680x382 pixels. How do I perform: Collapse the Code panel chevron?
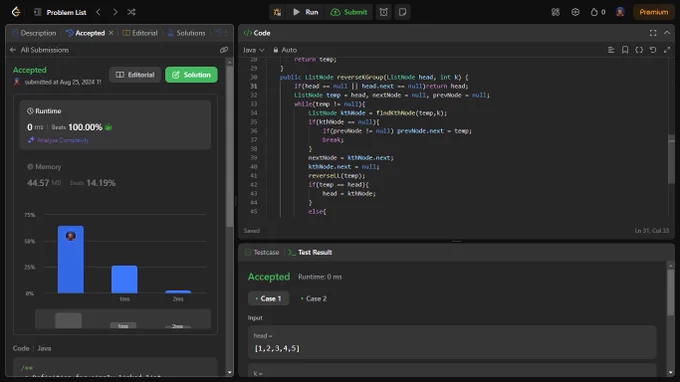[x=667, y=33]
